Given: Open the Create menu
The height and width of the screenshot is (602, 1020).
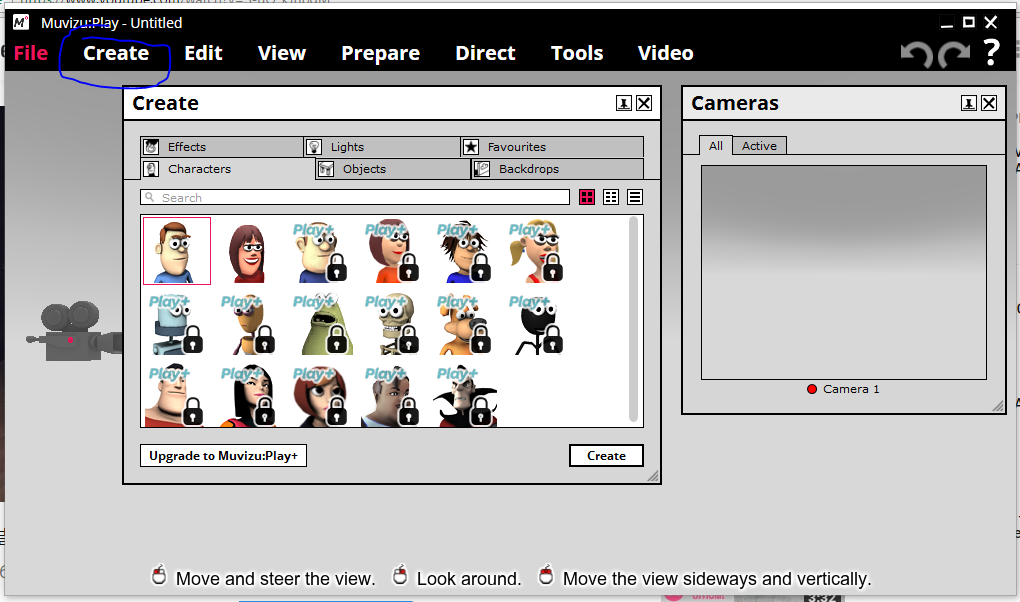Looking at the screenshot, I should (116, 53).
